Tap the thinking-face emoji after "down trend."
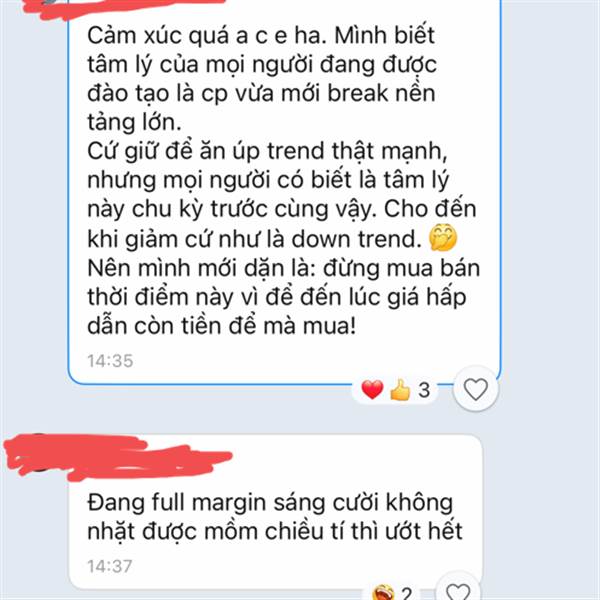This screenshot has height=600, width=600. tap(443, 238)
